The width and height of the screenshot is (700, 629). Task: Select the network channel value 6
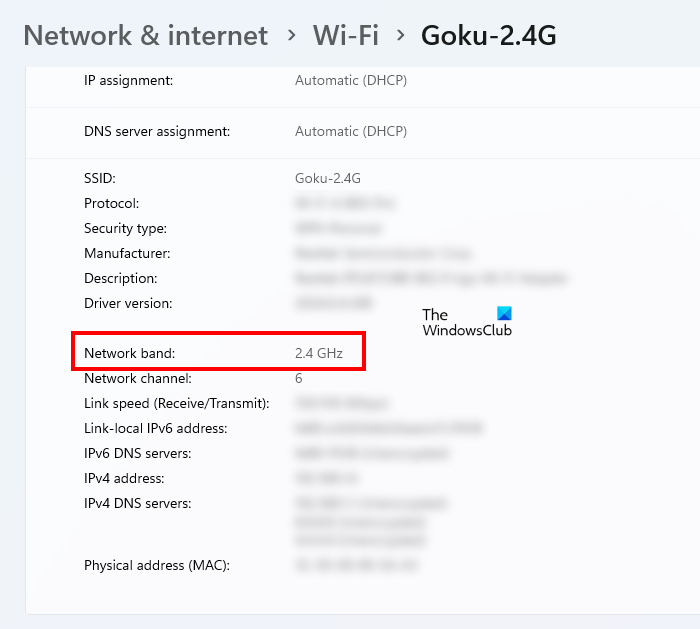[299, 378]
